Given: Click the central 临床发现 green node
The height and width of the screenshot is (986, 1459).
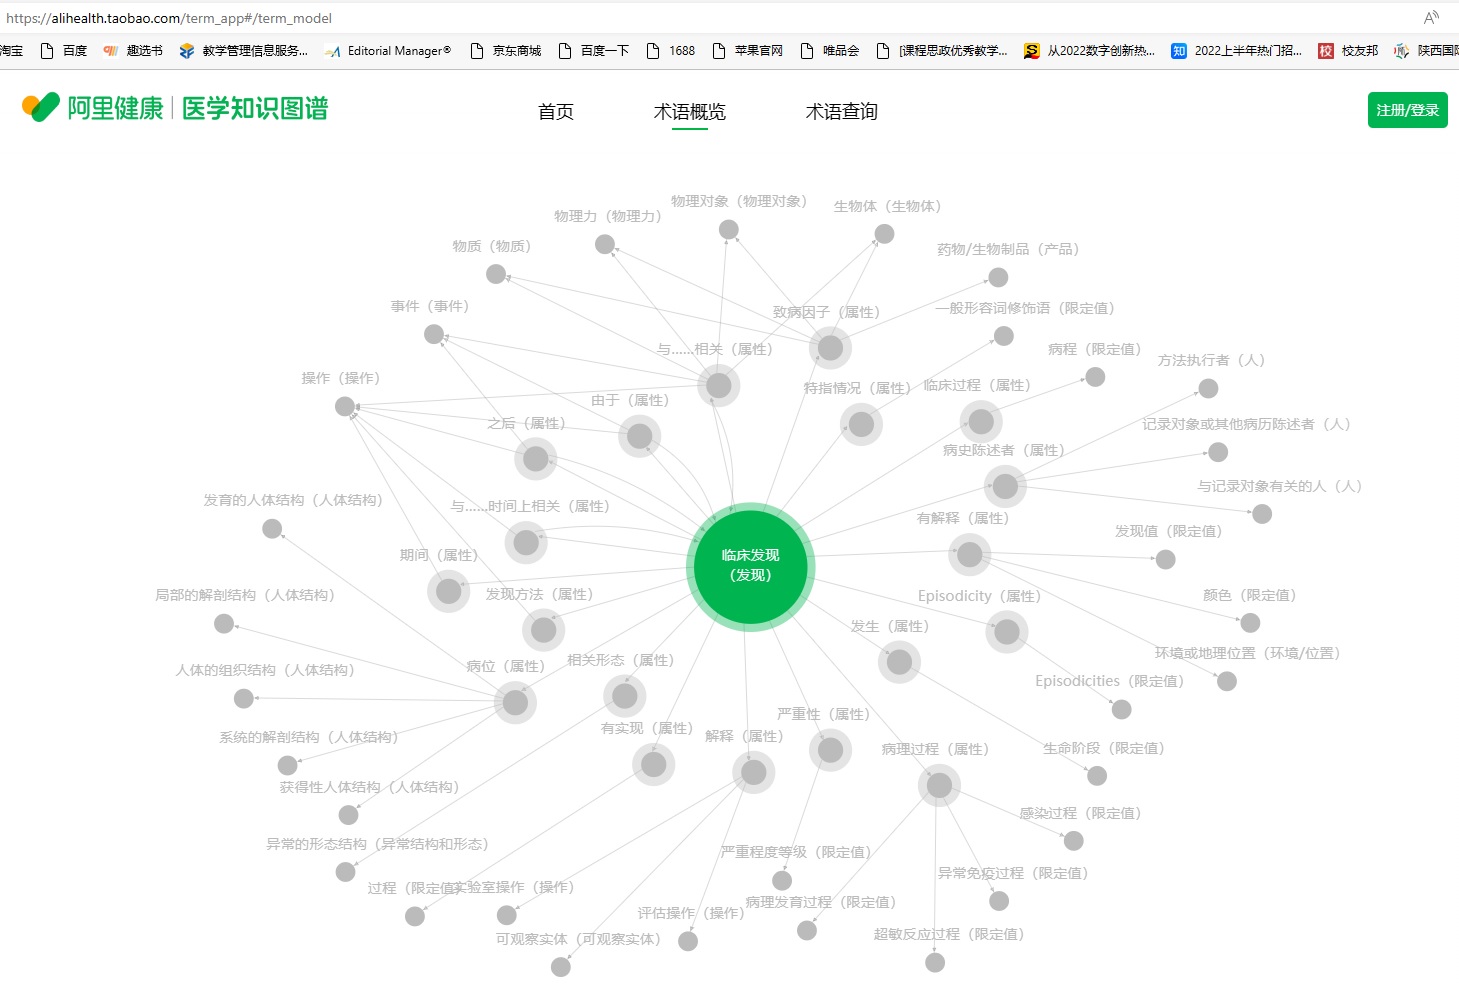Looking at the screenshot, I should click(750, 566).
